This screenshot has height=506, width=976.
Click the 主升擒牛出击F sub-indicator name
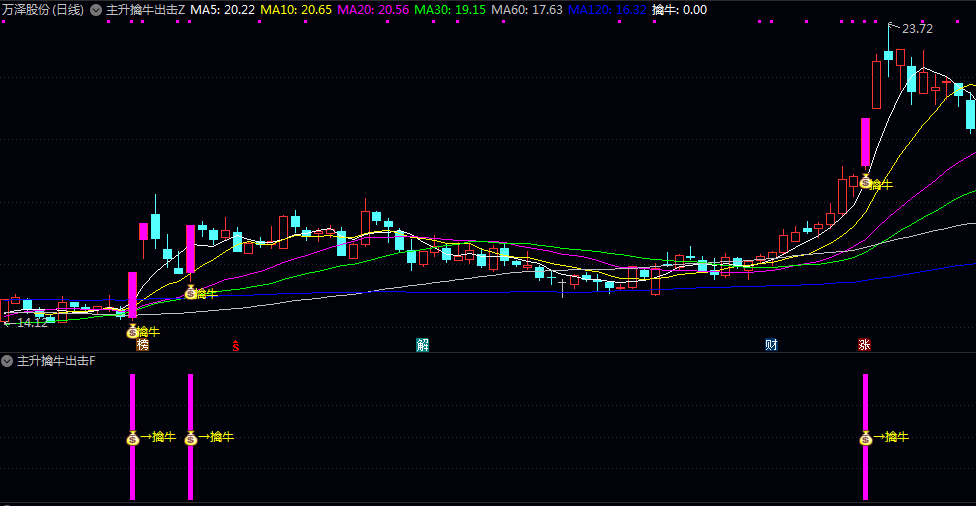56,361
